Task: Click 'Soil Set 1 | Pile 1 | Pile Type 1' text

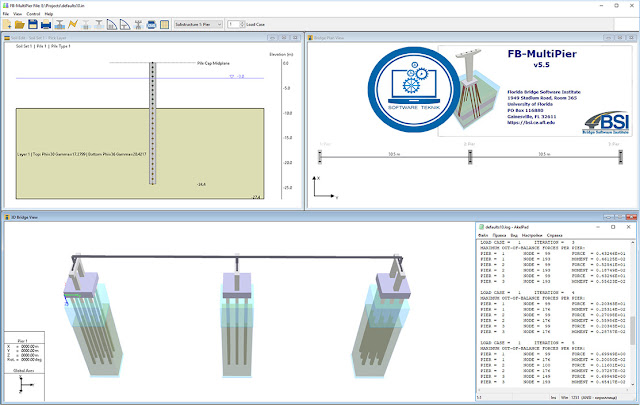Action: (x=43, y=46)
